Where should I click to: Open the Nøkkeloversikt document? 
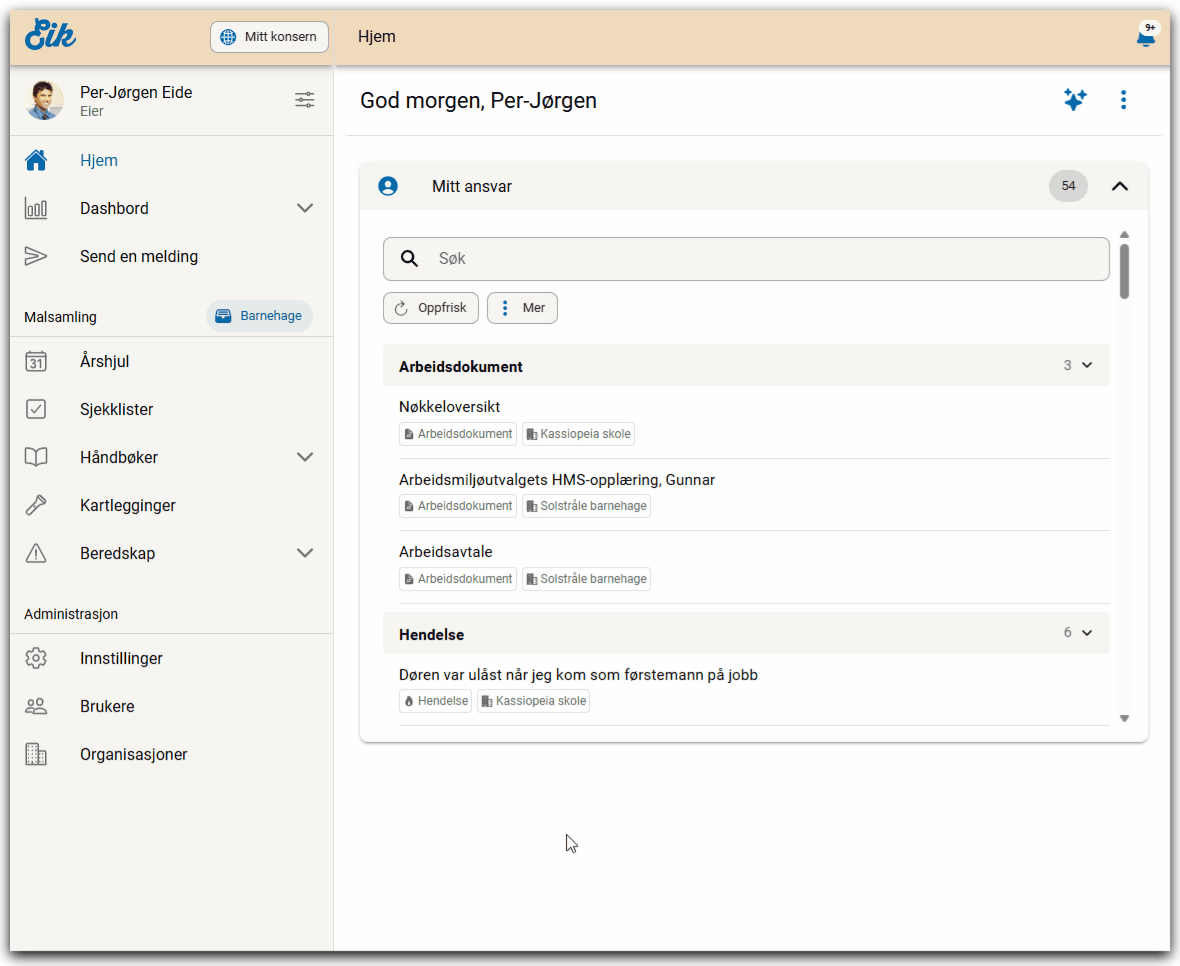tap(449, 407)
